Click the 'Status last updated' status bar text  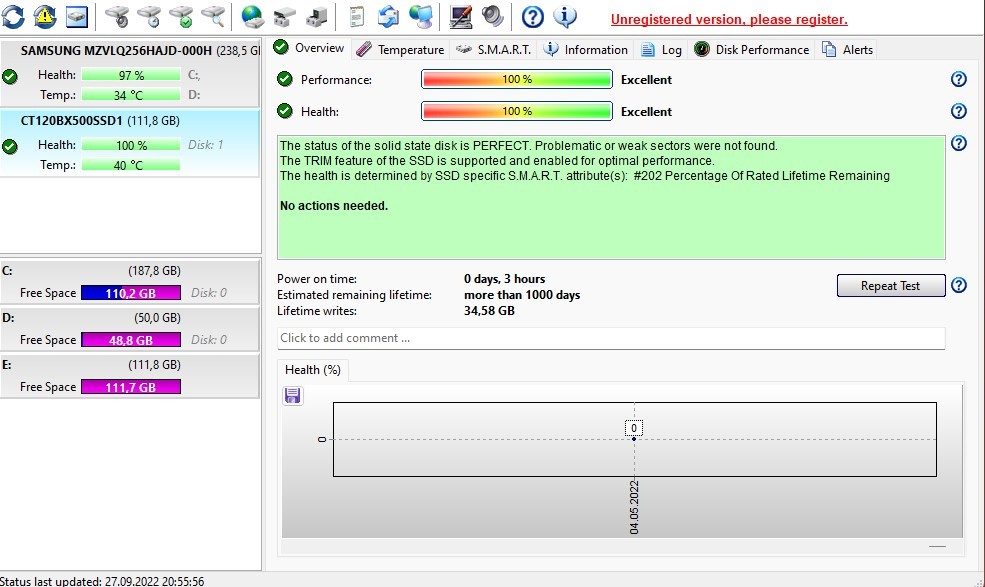(x=102, y=581)
